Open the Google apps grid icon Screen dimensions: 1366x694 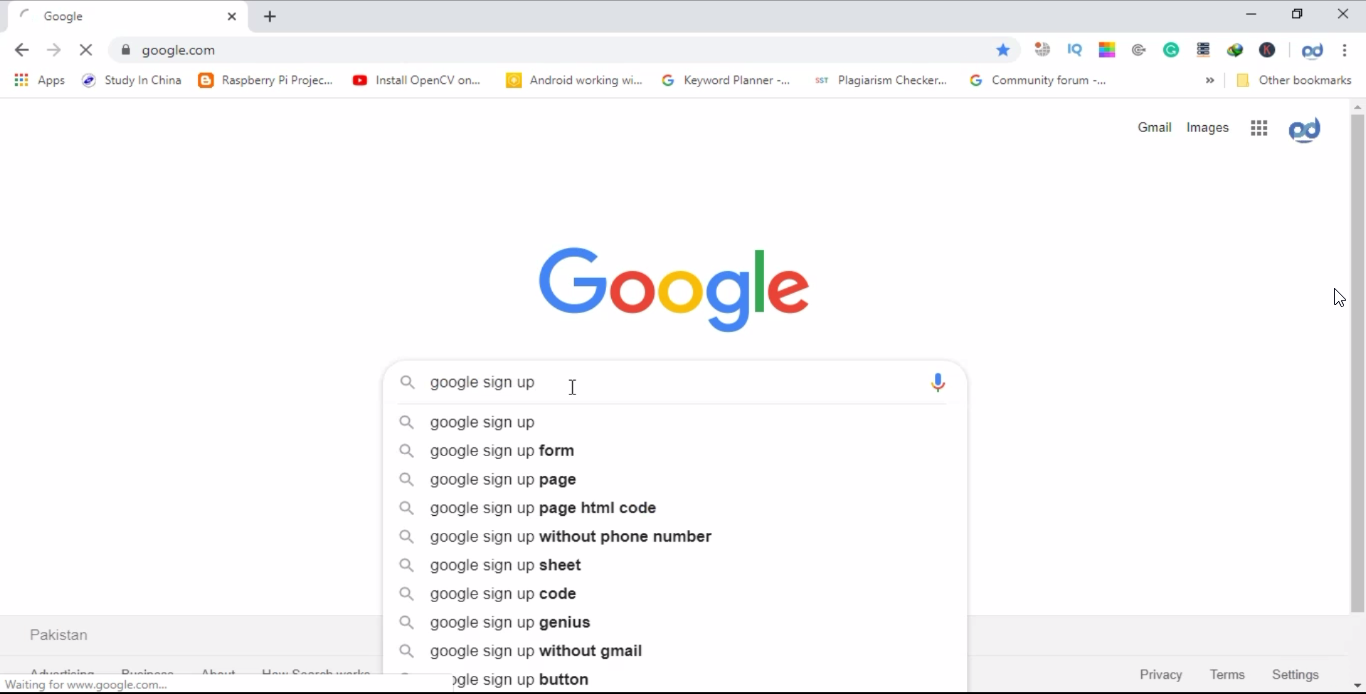point(1259,128)
